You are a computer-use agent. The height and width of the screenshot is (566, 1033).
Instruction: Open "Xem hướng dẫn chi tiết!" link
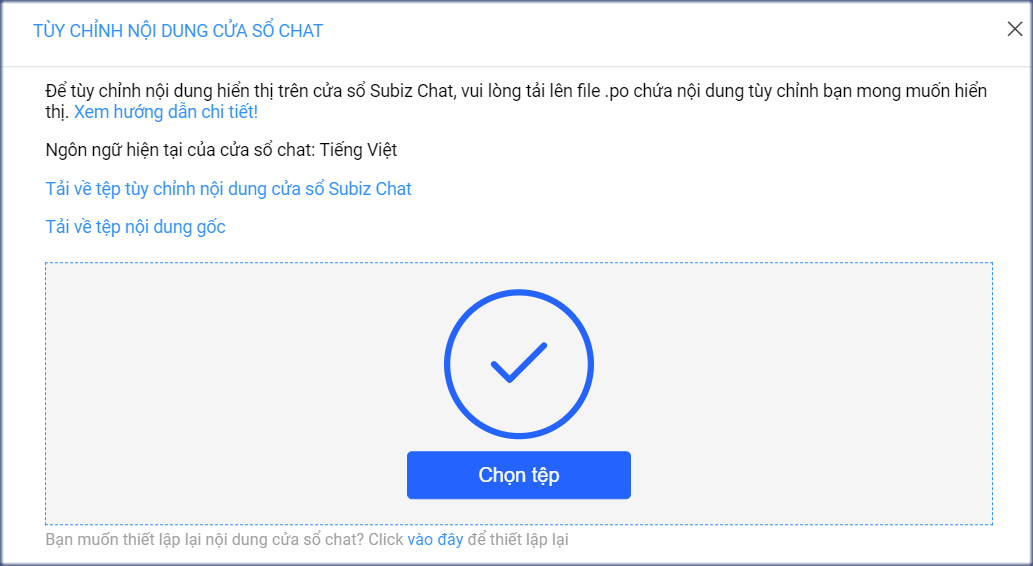[166, 111]
